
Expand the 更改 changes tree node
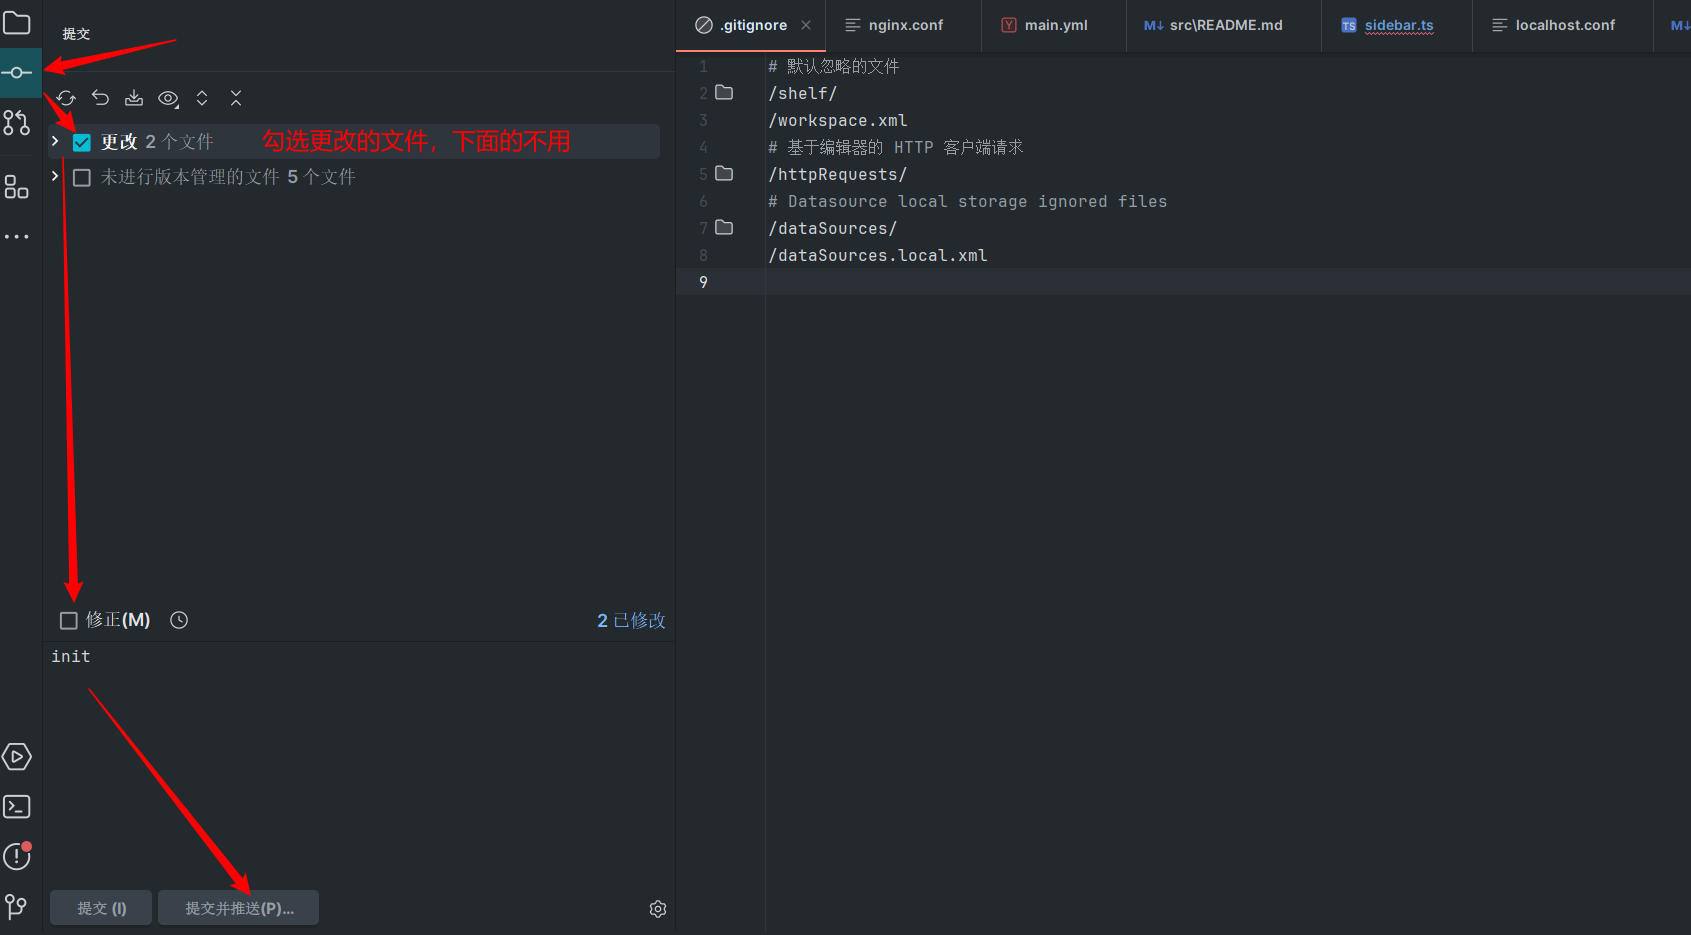[x=55, y=142]
